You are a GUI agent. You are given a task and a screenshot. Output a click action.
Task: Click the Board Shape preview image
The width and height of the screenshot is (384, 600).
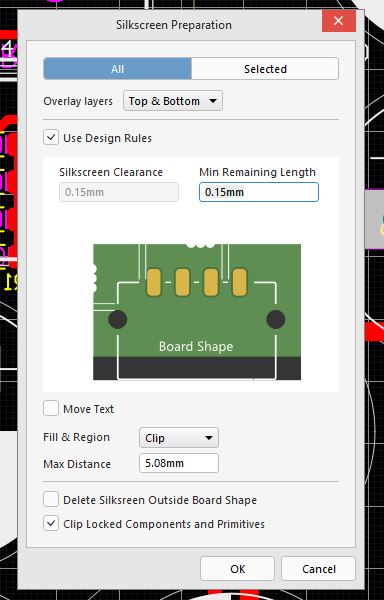[x=197, y=312]
